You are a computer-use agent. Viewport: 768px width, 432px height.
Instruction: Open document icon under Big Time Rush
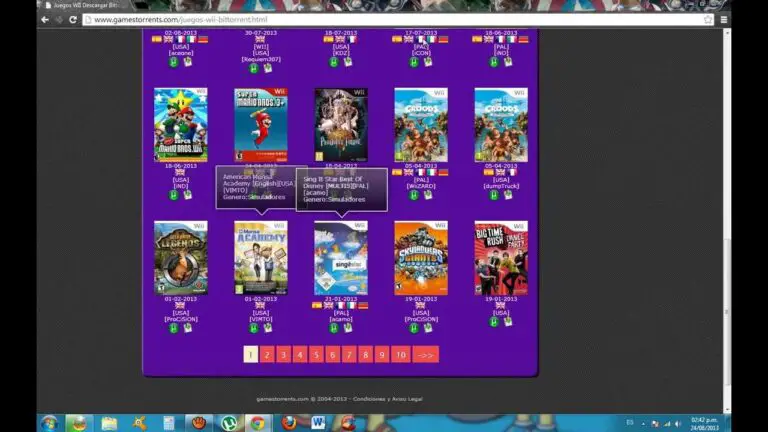[x=508, y=322]
